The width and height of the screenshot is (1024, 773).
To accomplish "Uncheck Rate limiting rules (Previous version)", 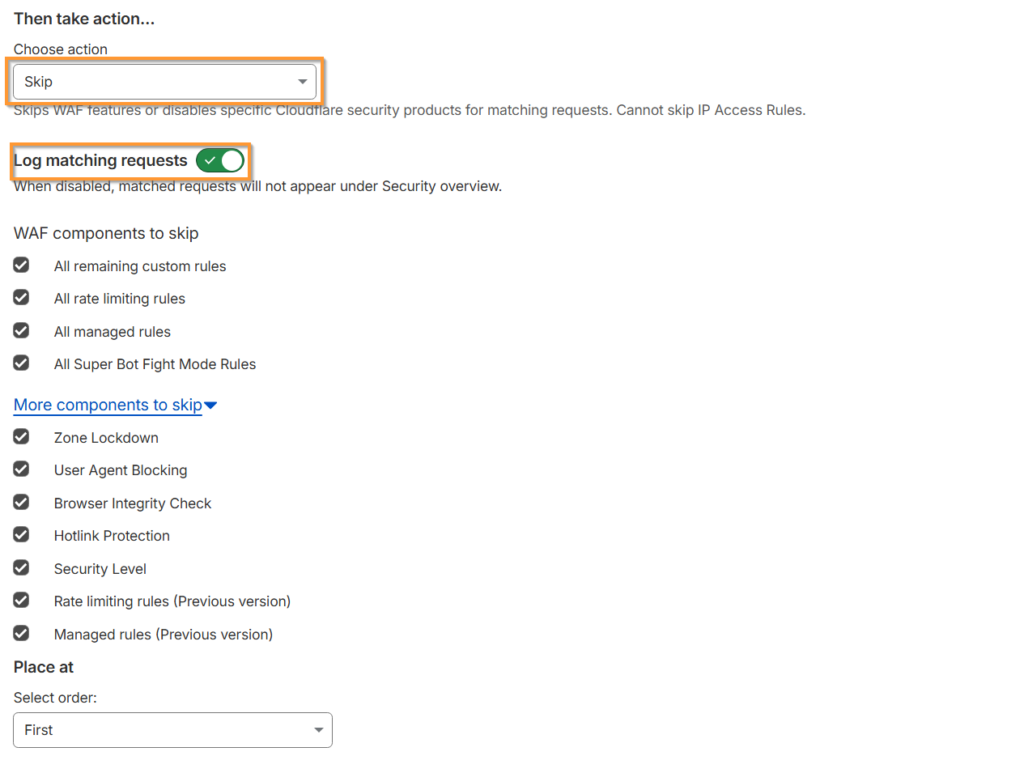I will click(21, 600).
